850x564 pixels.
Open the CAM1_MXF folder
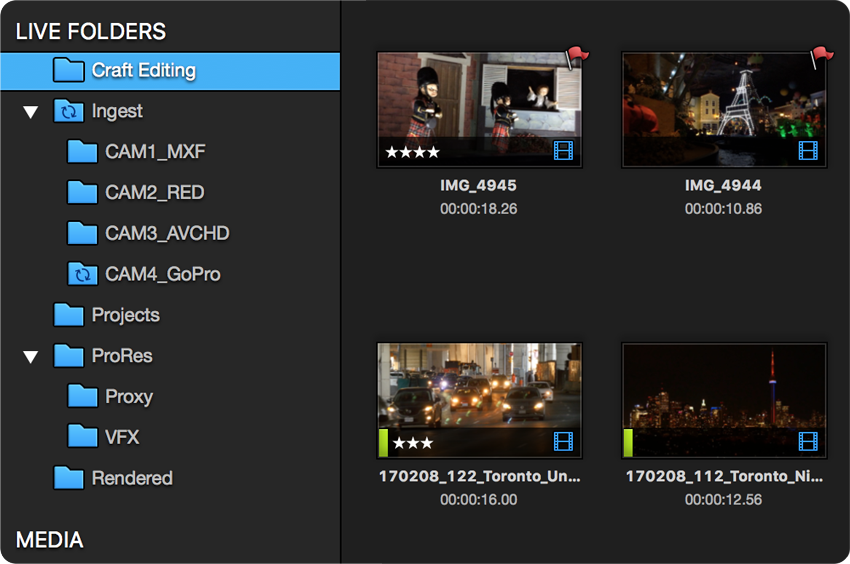coord(155,152)
